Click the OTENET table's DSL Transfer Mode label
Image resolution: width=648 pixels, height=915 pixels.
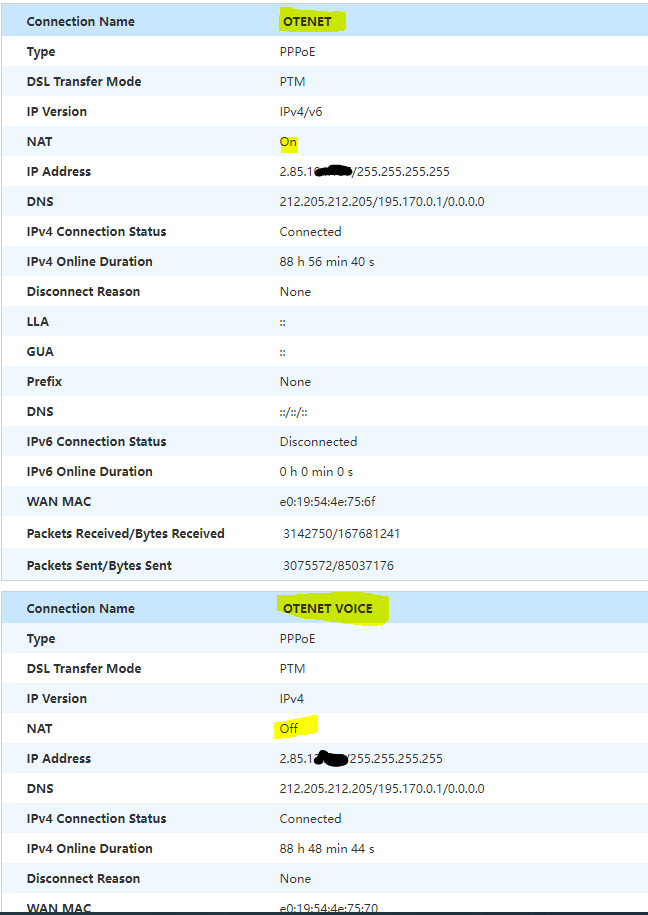click(x=84, y=82)
